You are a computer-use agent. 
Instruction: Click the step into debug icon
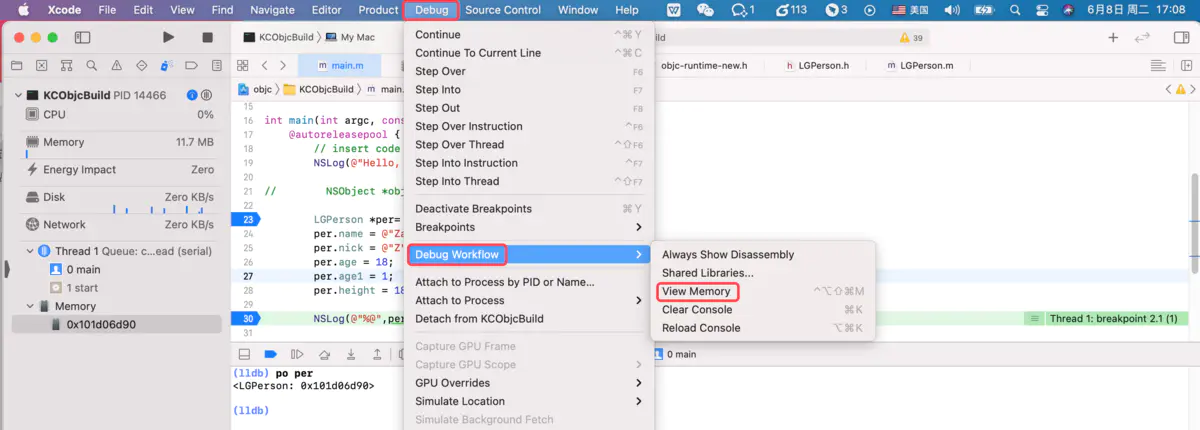351,354
